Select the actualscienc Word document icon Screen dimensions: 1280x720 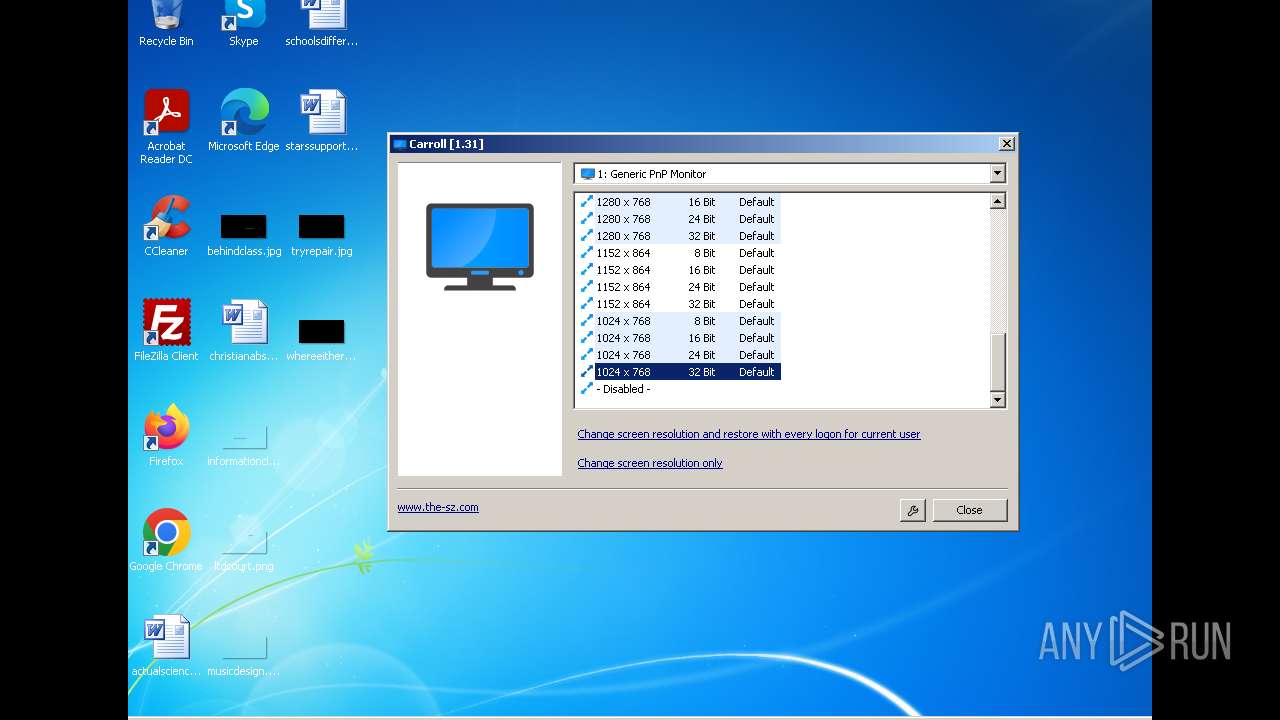(166, 645)
